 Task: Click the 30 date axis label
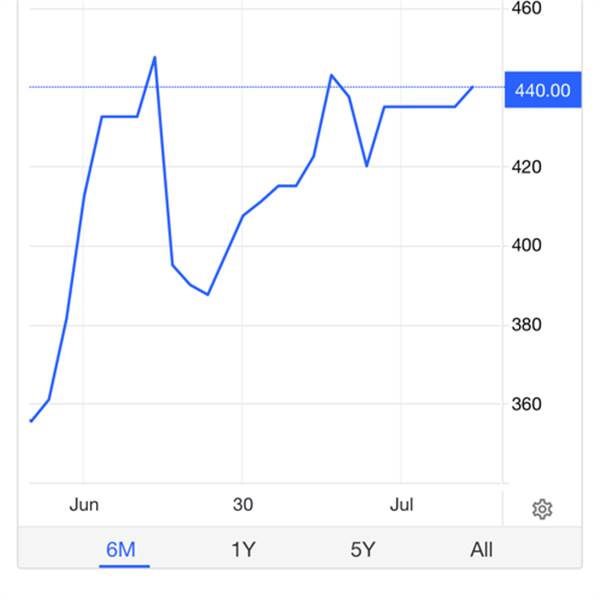tap(243, 505)
